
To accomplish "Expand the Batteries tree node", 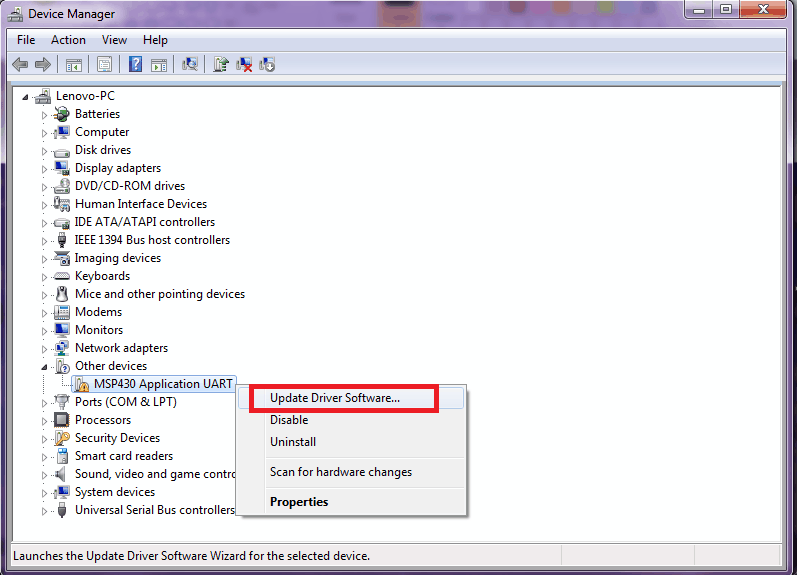I will [44, 114].
